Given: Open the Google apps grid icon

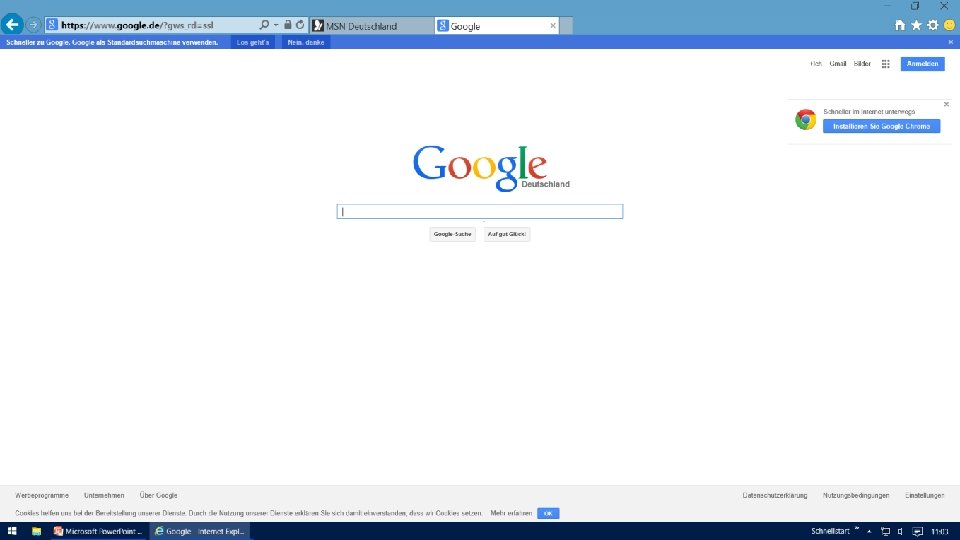Looking at the screenshot, I should pos(885,64).
